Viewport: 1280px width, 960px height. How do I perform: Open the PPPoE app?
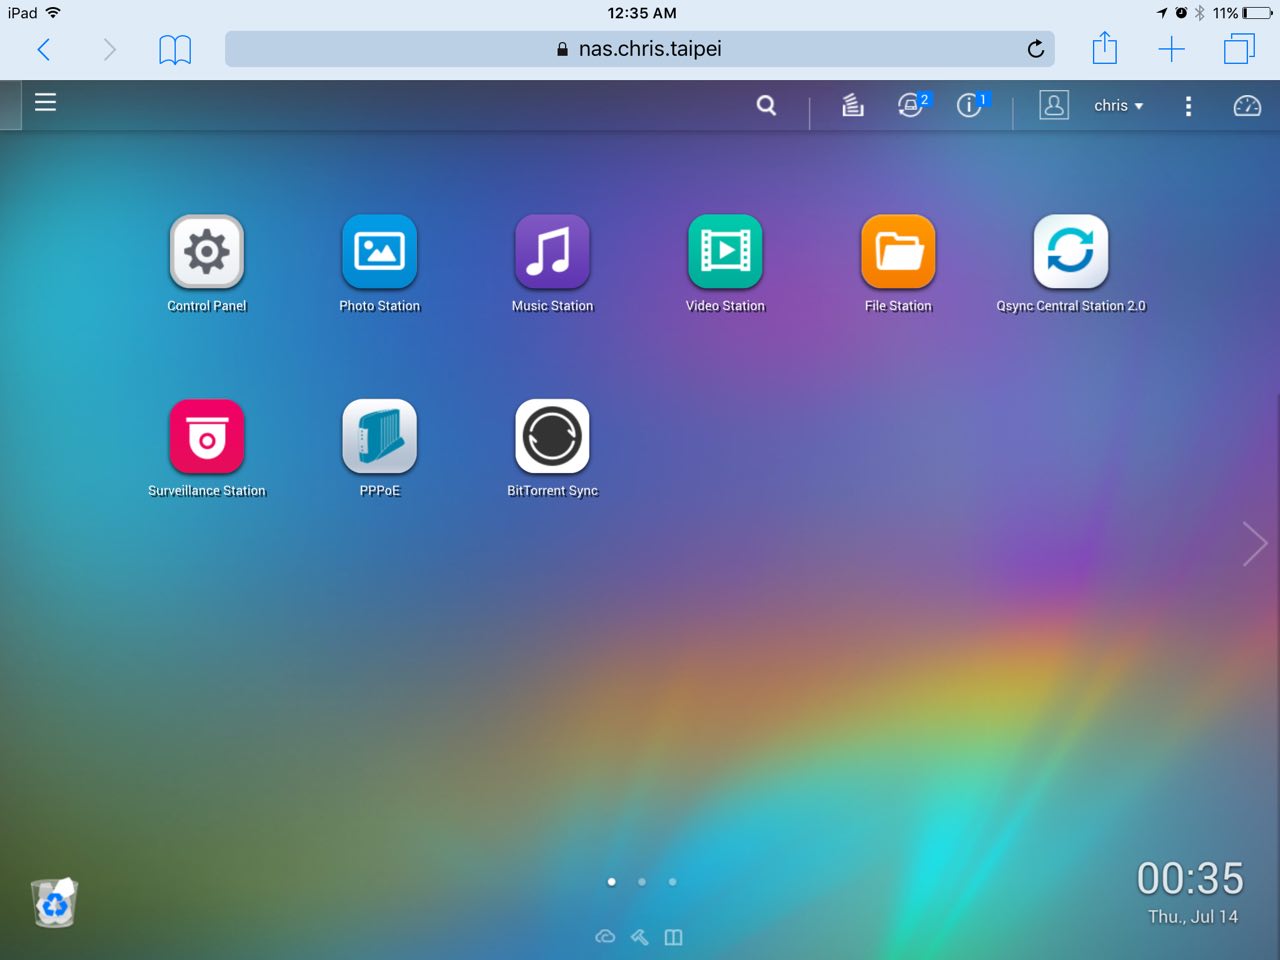coord(379,437)
